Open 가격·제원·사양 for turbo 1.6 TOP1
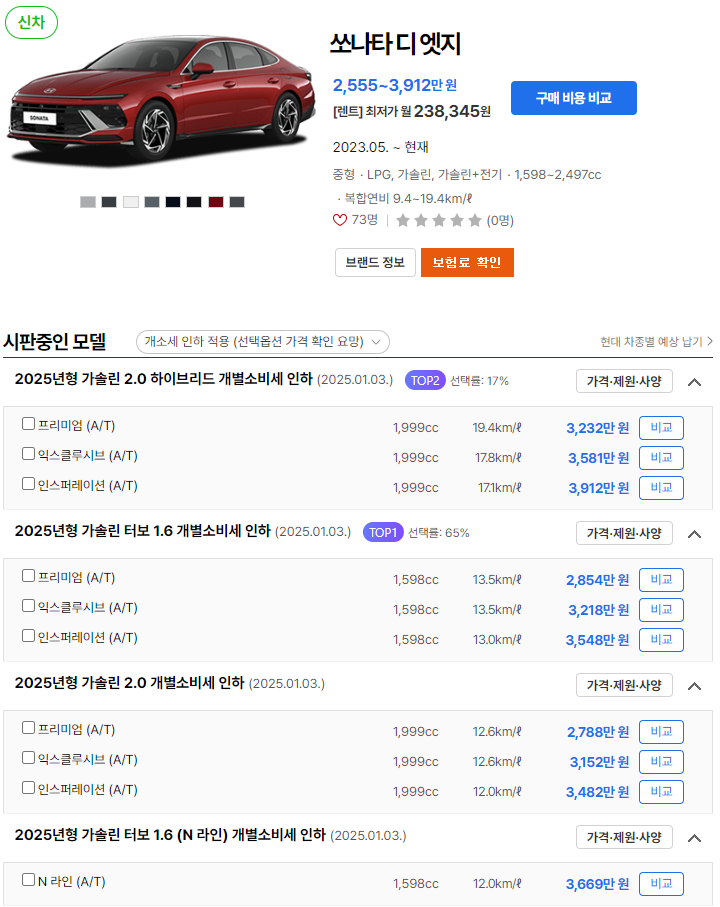Image resolution: width=720 pixels, height=907 pixels. pos(624,533)
